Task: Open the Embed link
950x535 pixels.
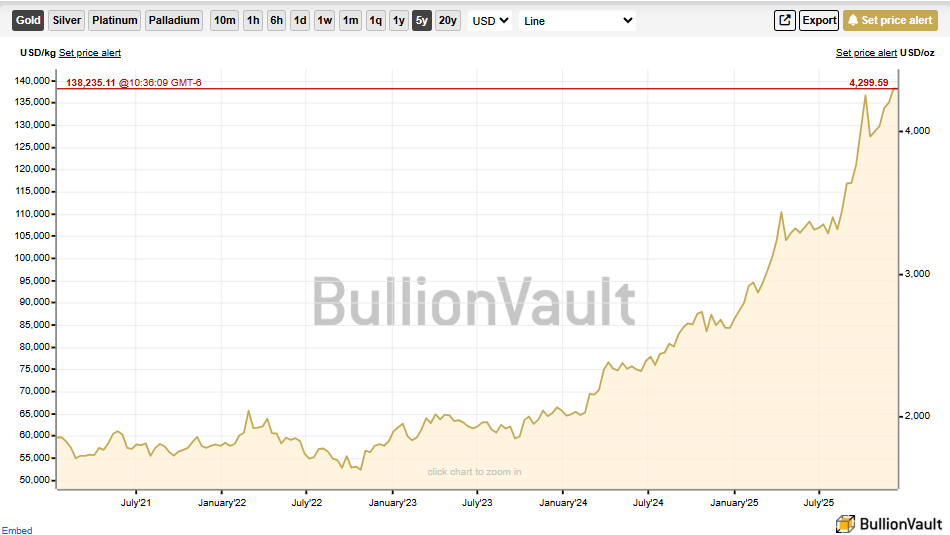Action: click(x=17, y=530)
